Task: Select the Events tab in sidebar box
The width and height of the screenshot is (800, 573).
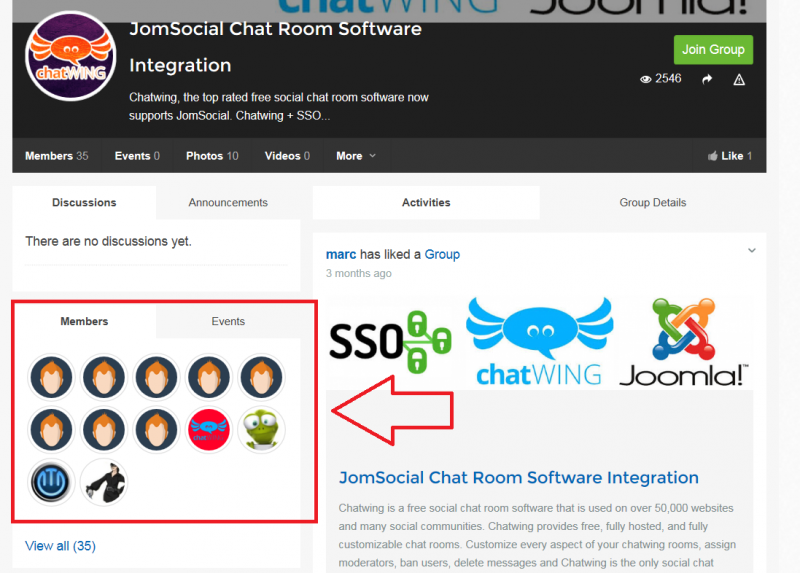Action: click(228, 321)
